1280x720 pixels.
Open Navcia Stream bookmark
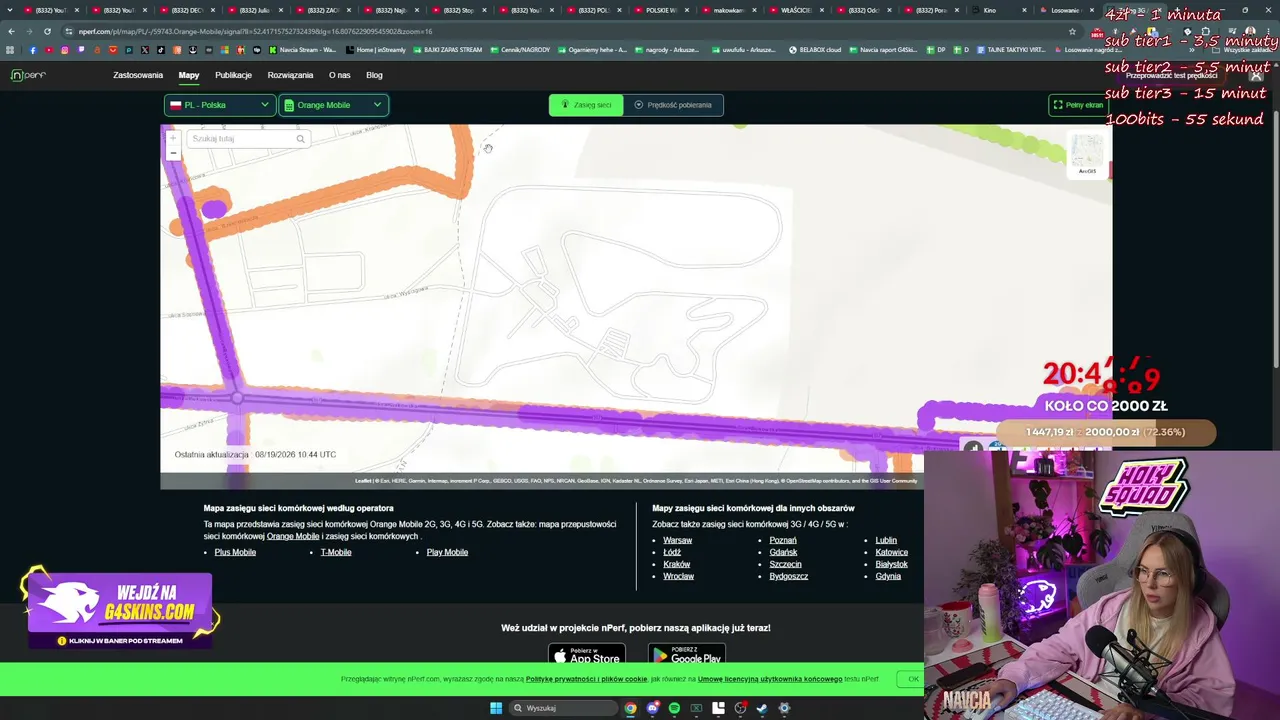pyautogui.click(x=303, y=50)
